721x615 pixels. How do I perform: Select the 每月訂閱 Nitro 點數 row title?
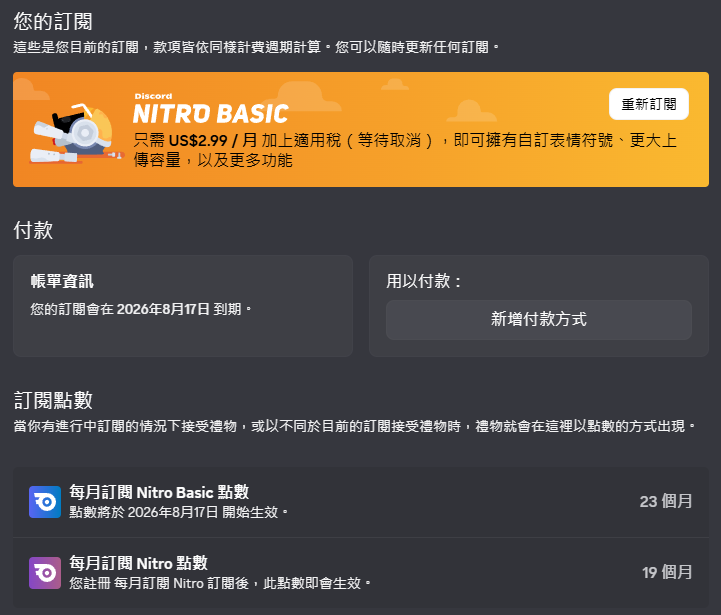pyautogui.click(x=138, y=563)
